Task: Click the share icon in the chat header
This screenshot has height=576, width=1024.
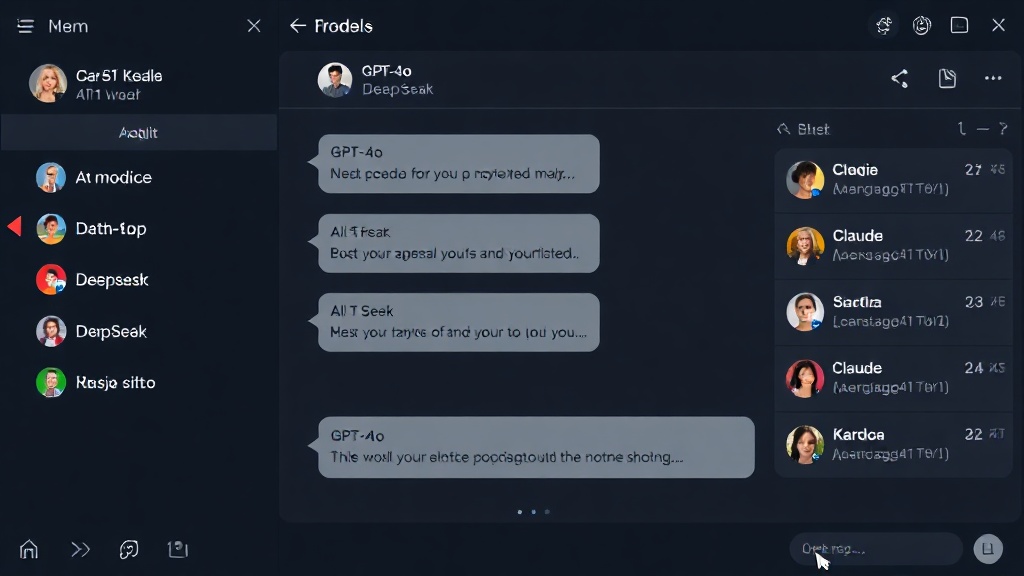Action: coord(900,78)
